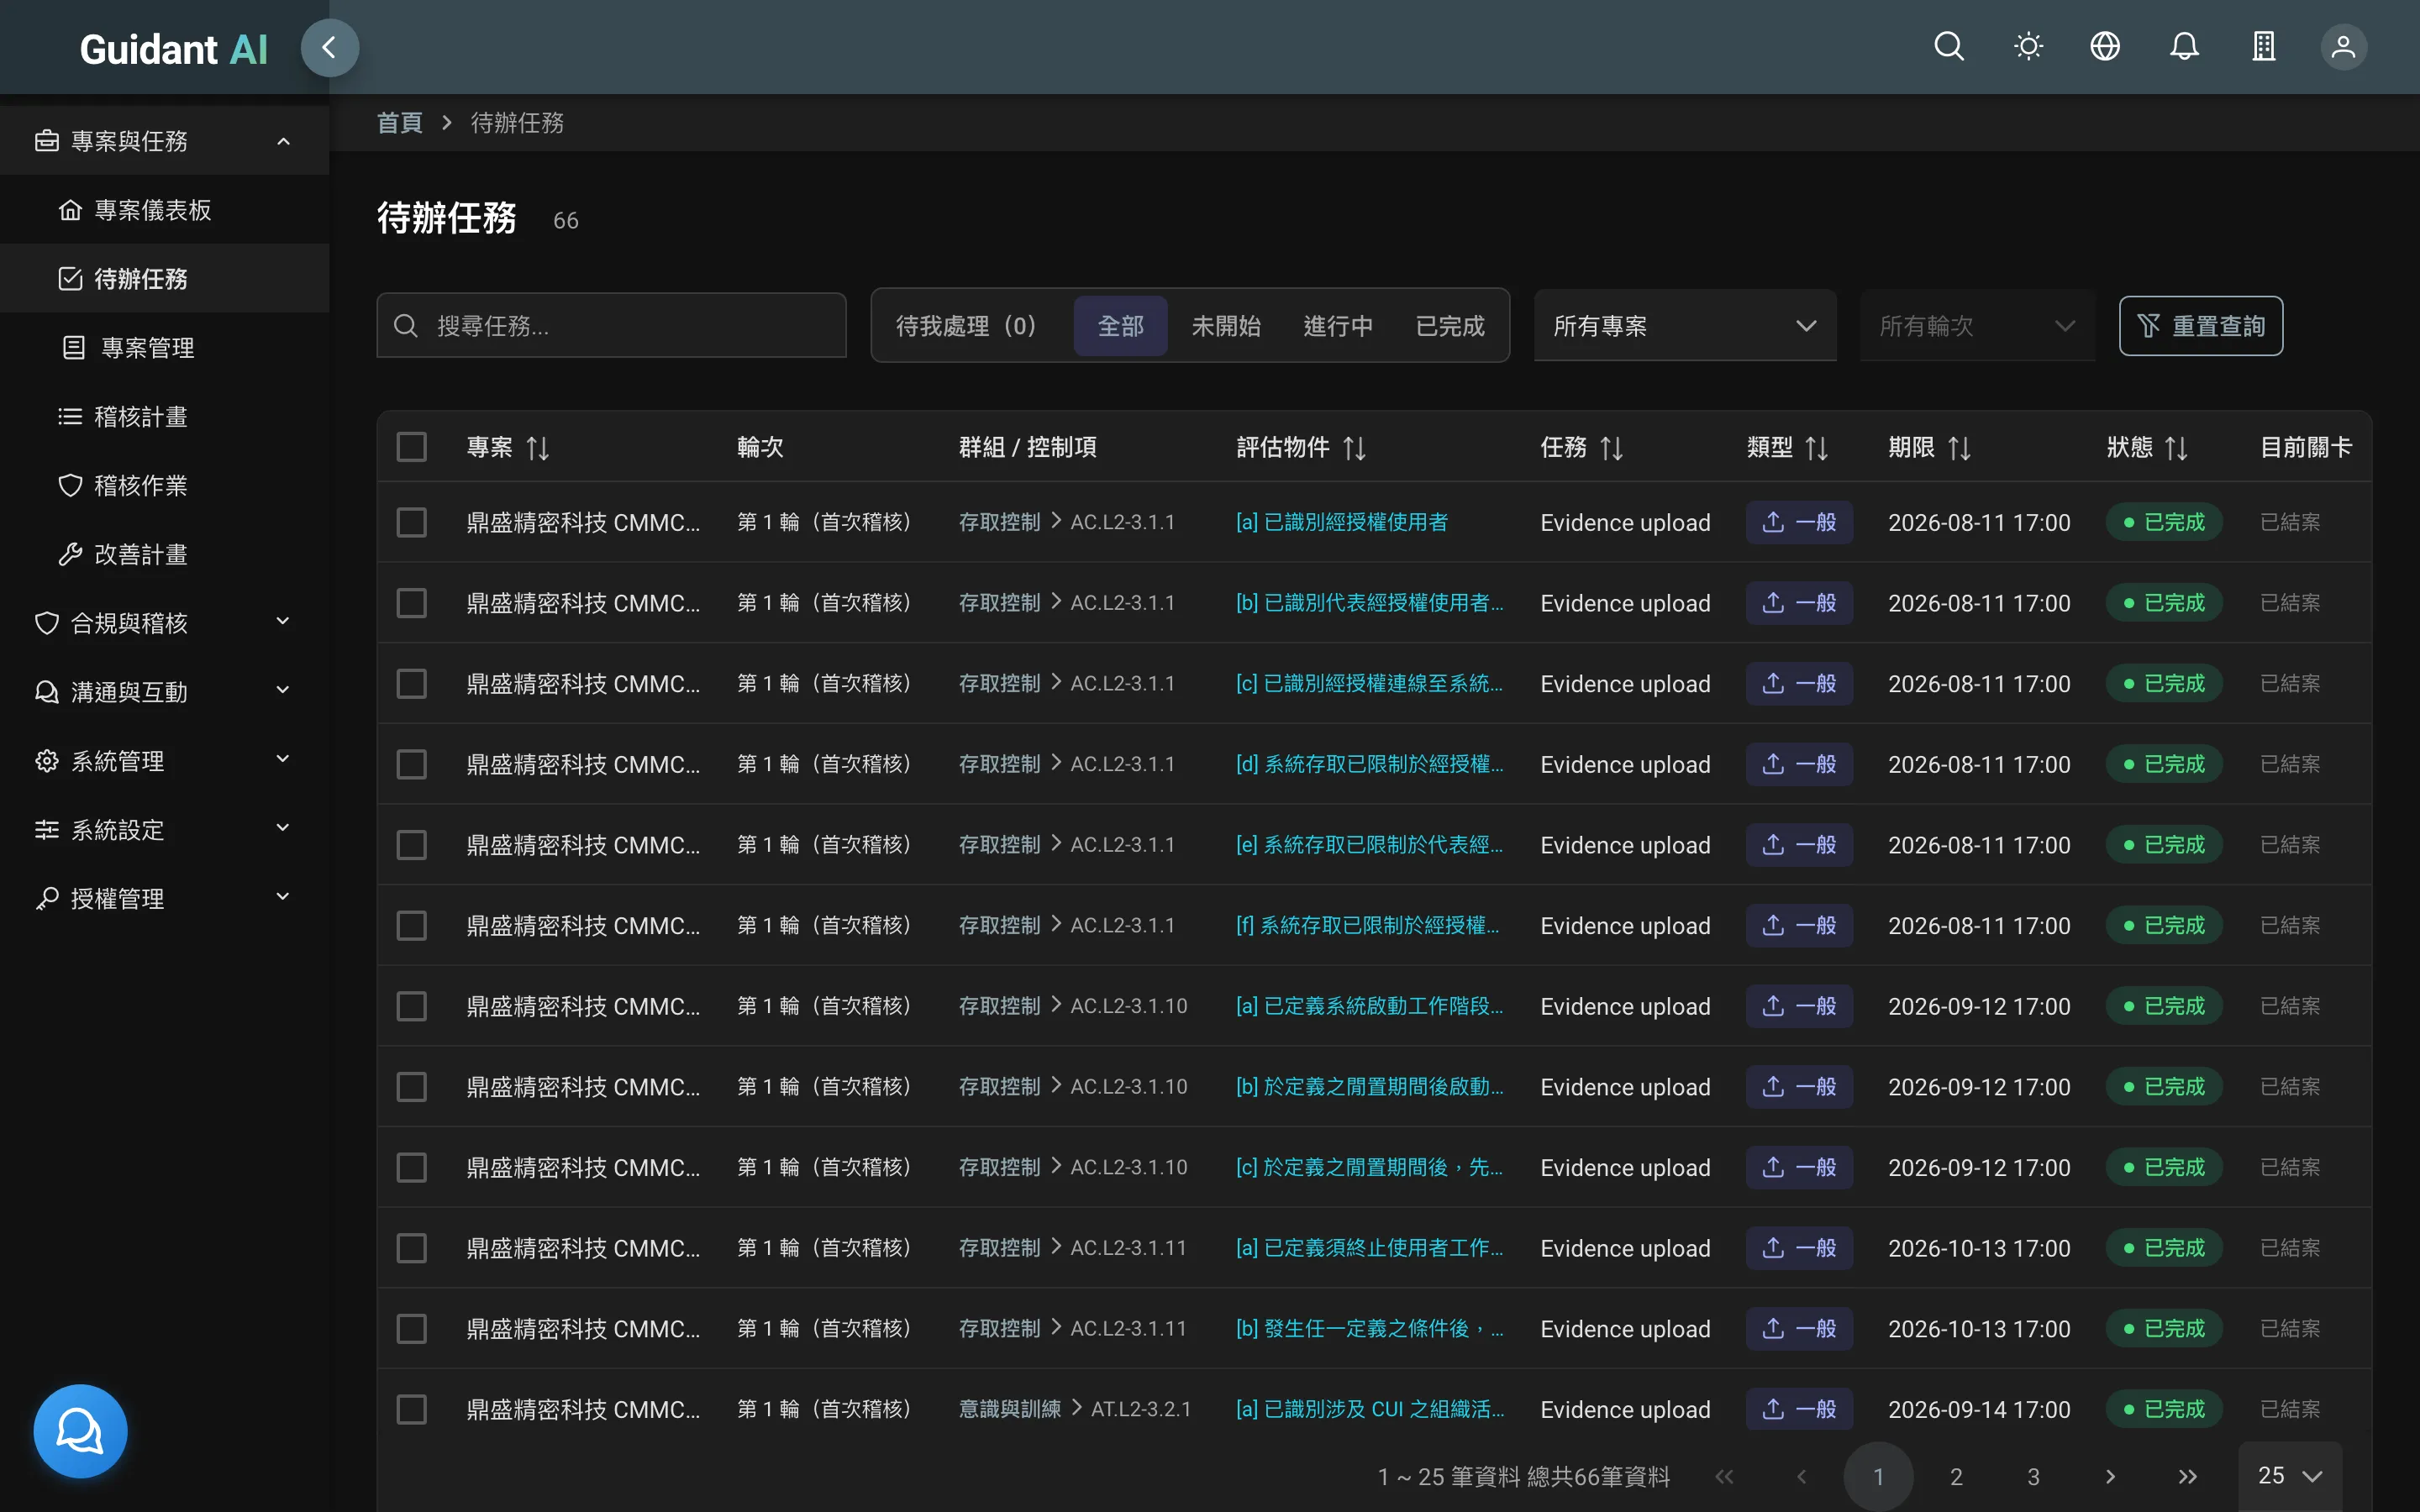
Task: Open 專案儀表板 in the sidebar
Action: click(x=165, y=210)
